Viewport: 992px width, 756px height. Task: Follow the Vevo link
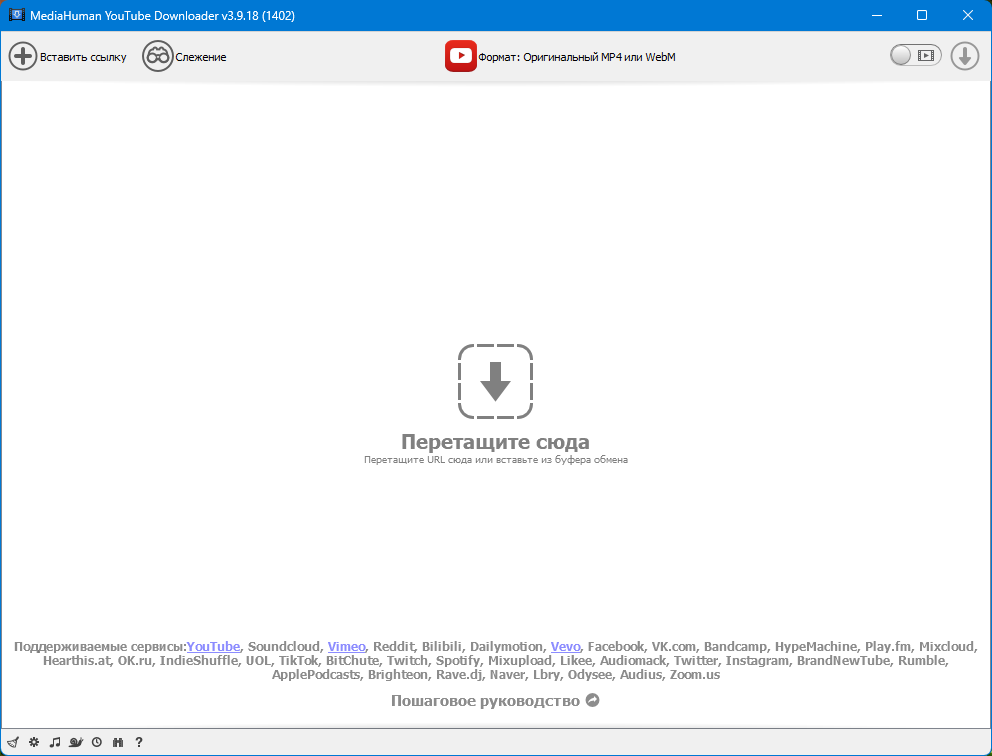tap(565, 647)
